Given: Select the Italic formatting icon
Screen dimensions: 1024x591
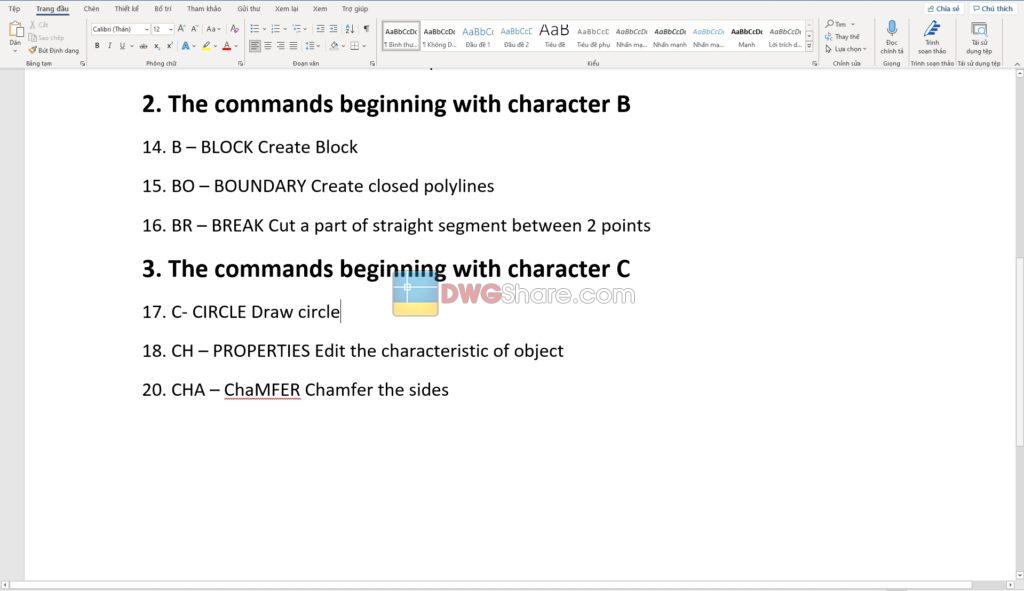Looking at the screenshot, I should click(110, 45).
